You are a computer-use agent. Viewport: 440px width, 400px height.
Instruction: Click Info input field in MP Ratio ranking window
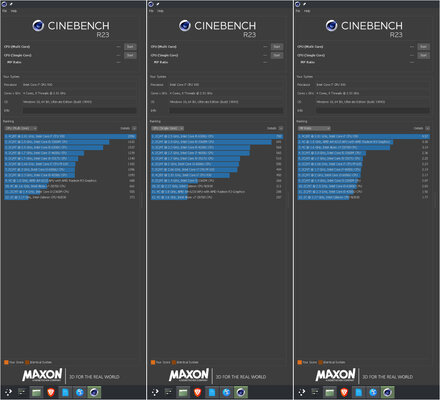[x=373, y=110]
